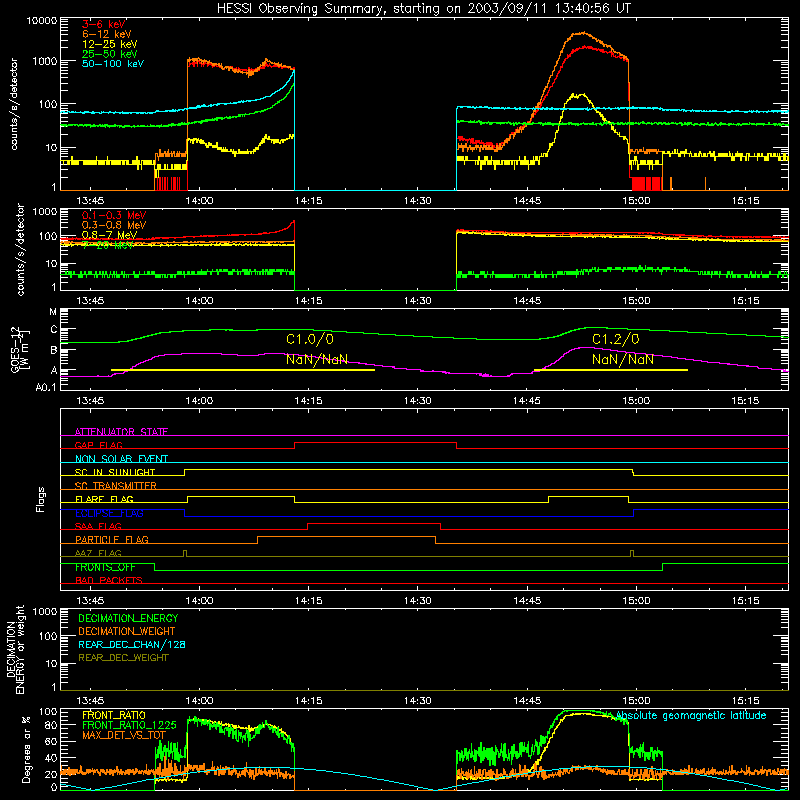Select the 0.1-0.3 MeV legend label
800x800 pixels.
(114, 215)
